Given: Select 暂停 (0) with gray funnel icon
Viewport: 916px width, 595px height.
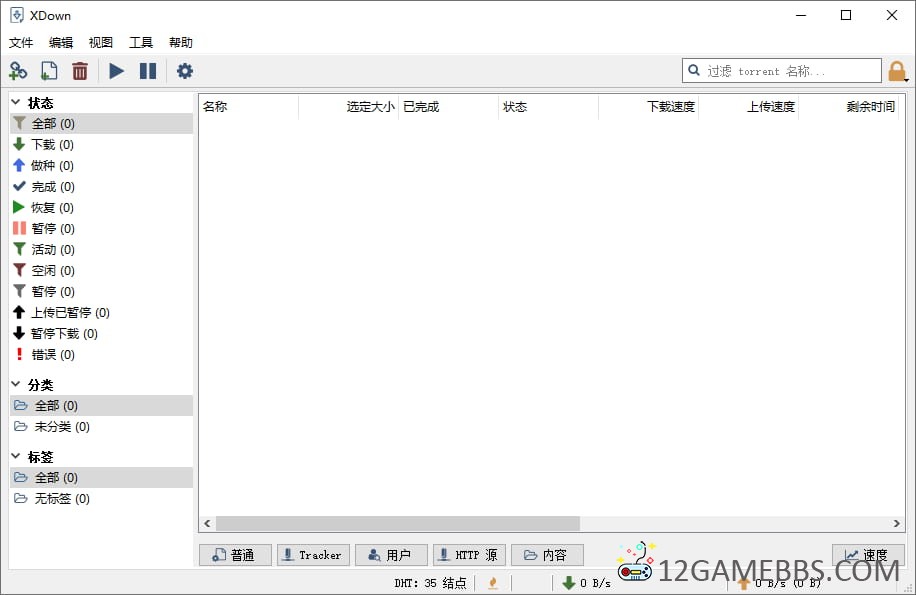Looking at the screenshot, I should tap(102, 291).
